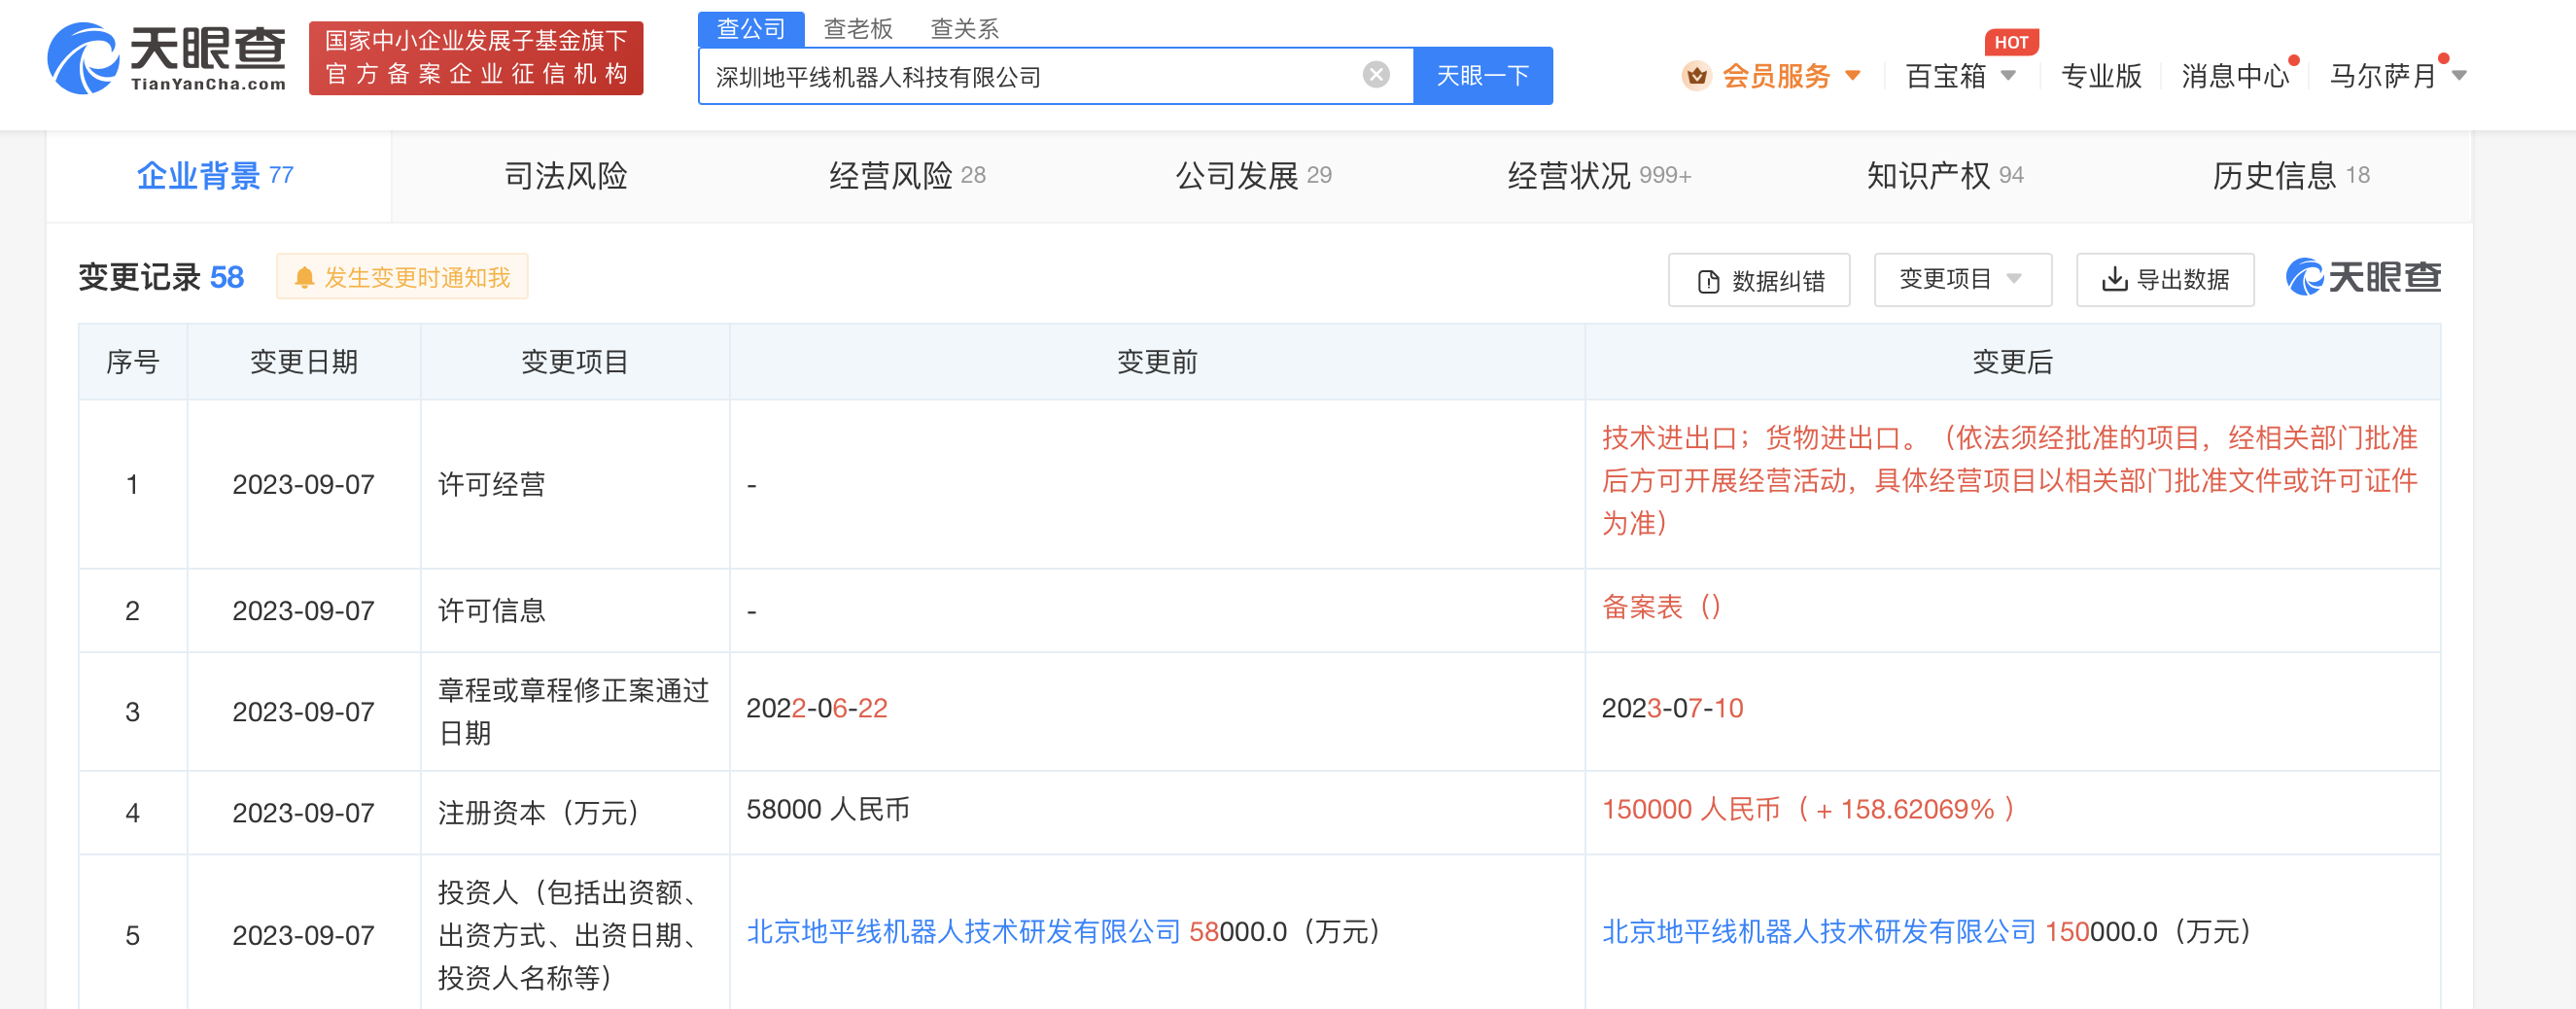Click the 序号 column header
The width and height of the screenshot is (2576, 1009).
pyautogui.click(x=133, y=362)
